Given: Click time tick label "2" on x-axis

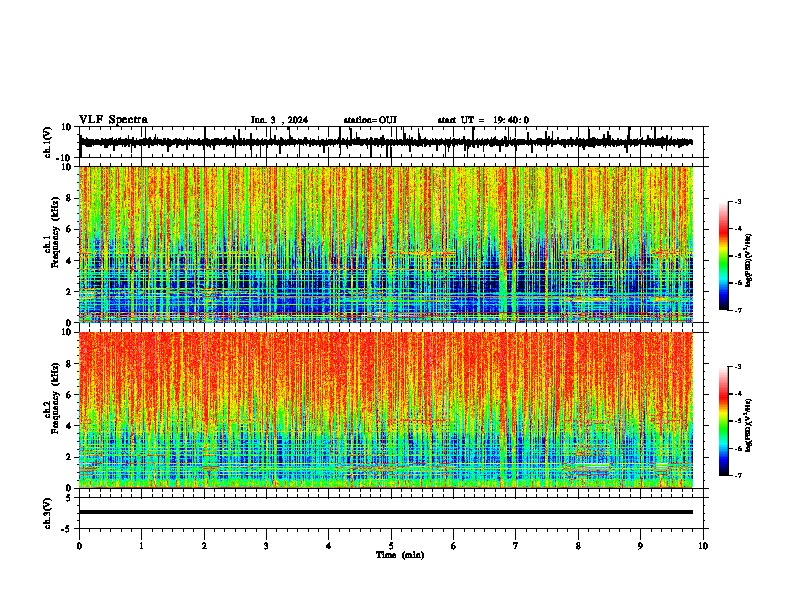Looking at the screenshot, I should point(204,546).
